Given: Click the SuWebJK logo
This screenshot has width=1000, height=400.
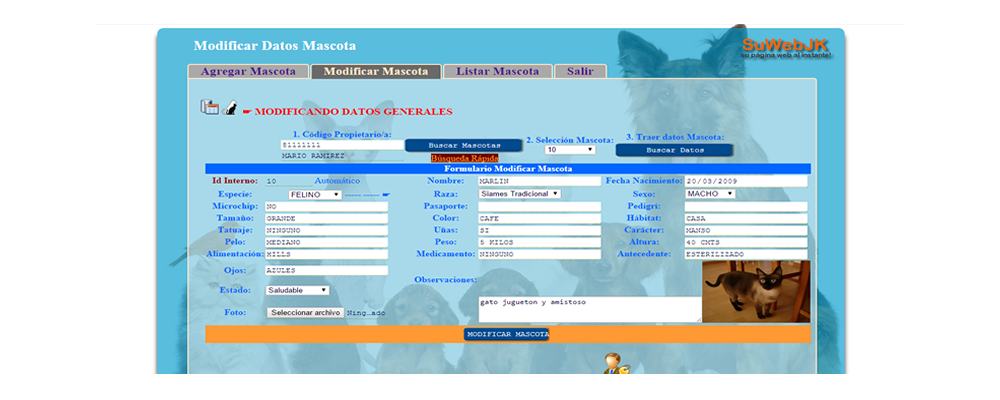Looking at the screenshot, I should tap(787, 46).
